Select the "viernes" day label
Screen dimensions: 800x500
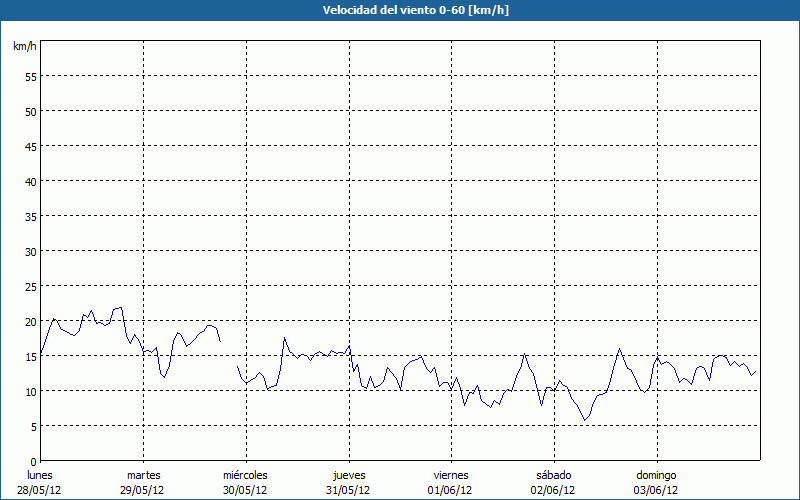[x=450, y=475]
